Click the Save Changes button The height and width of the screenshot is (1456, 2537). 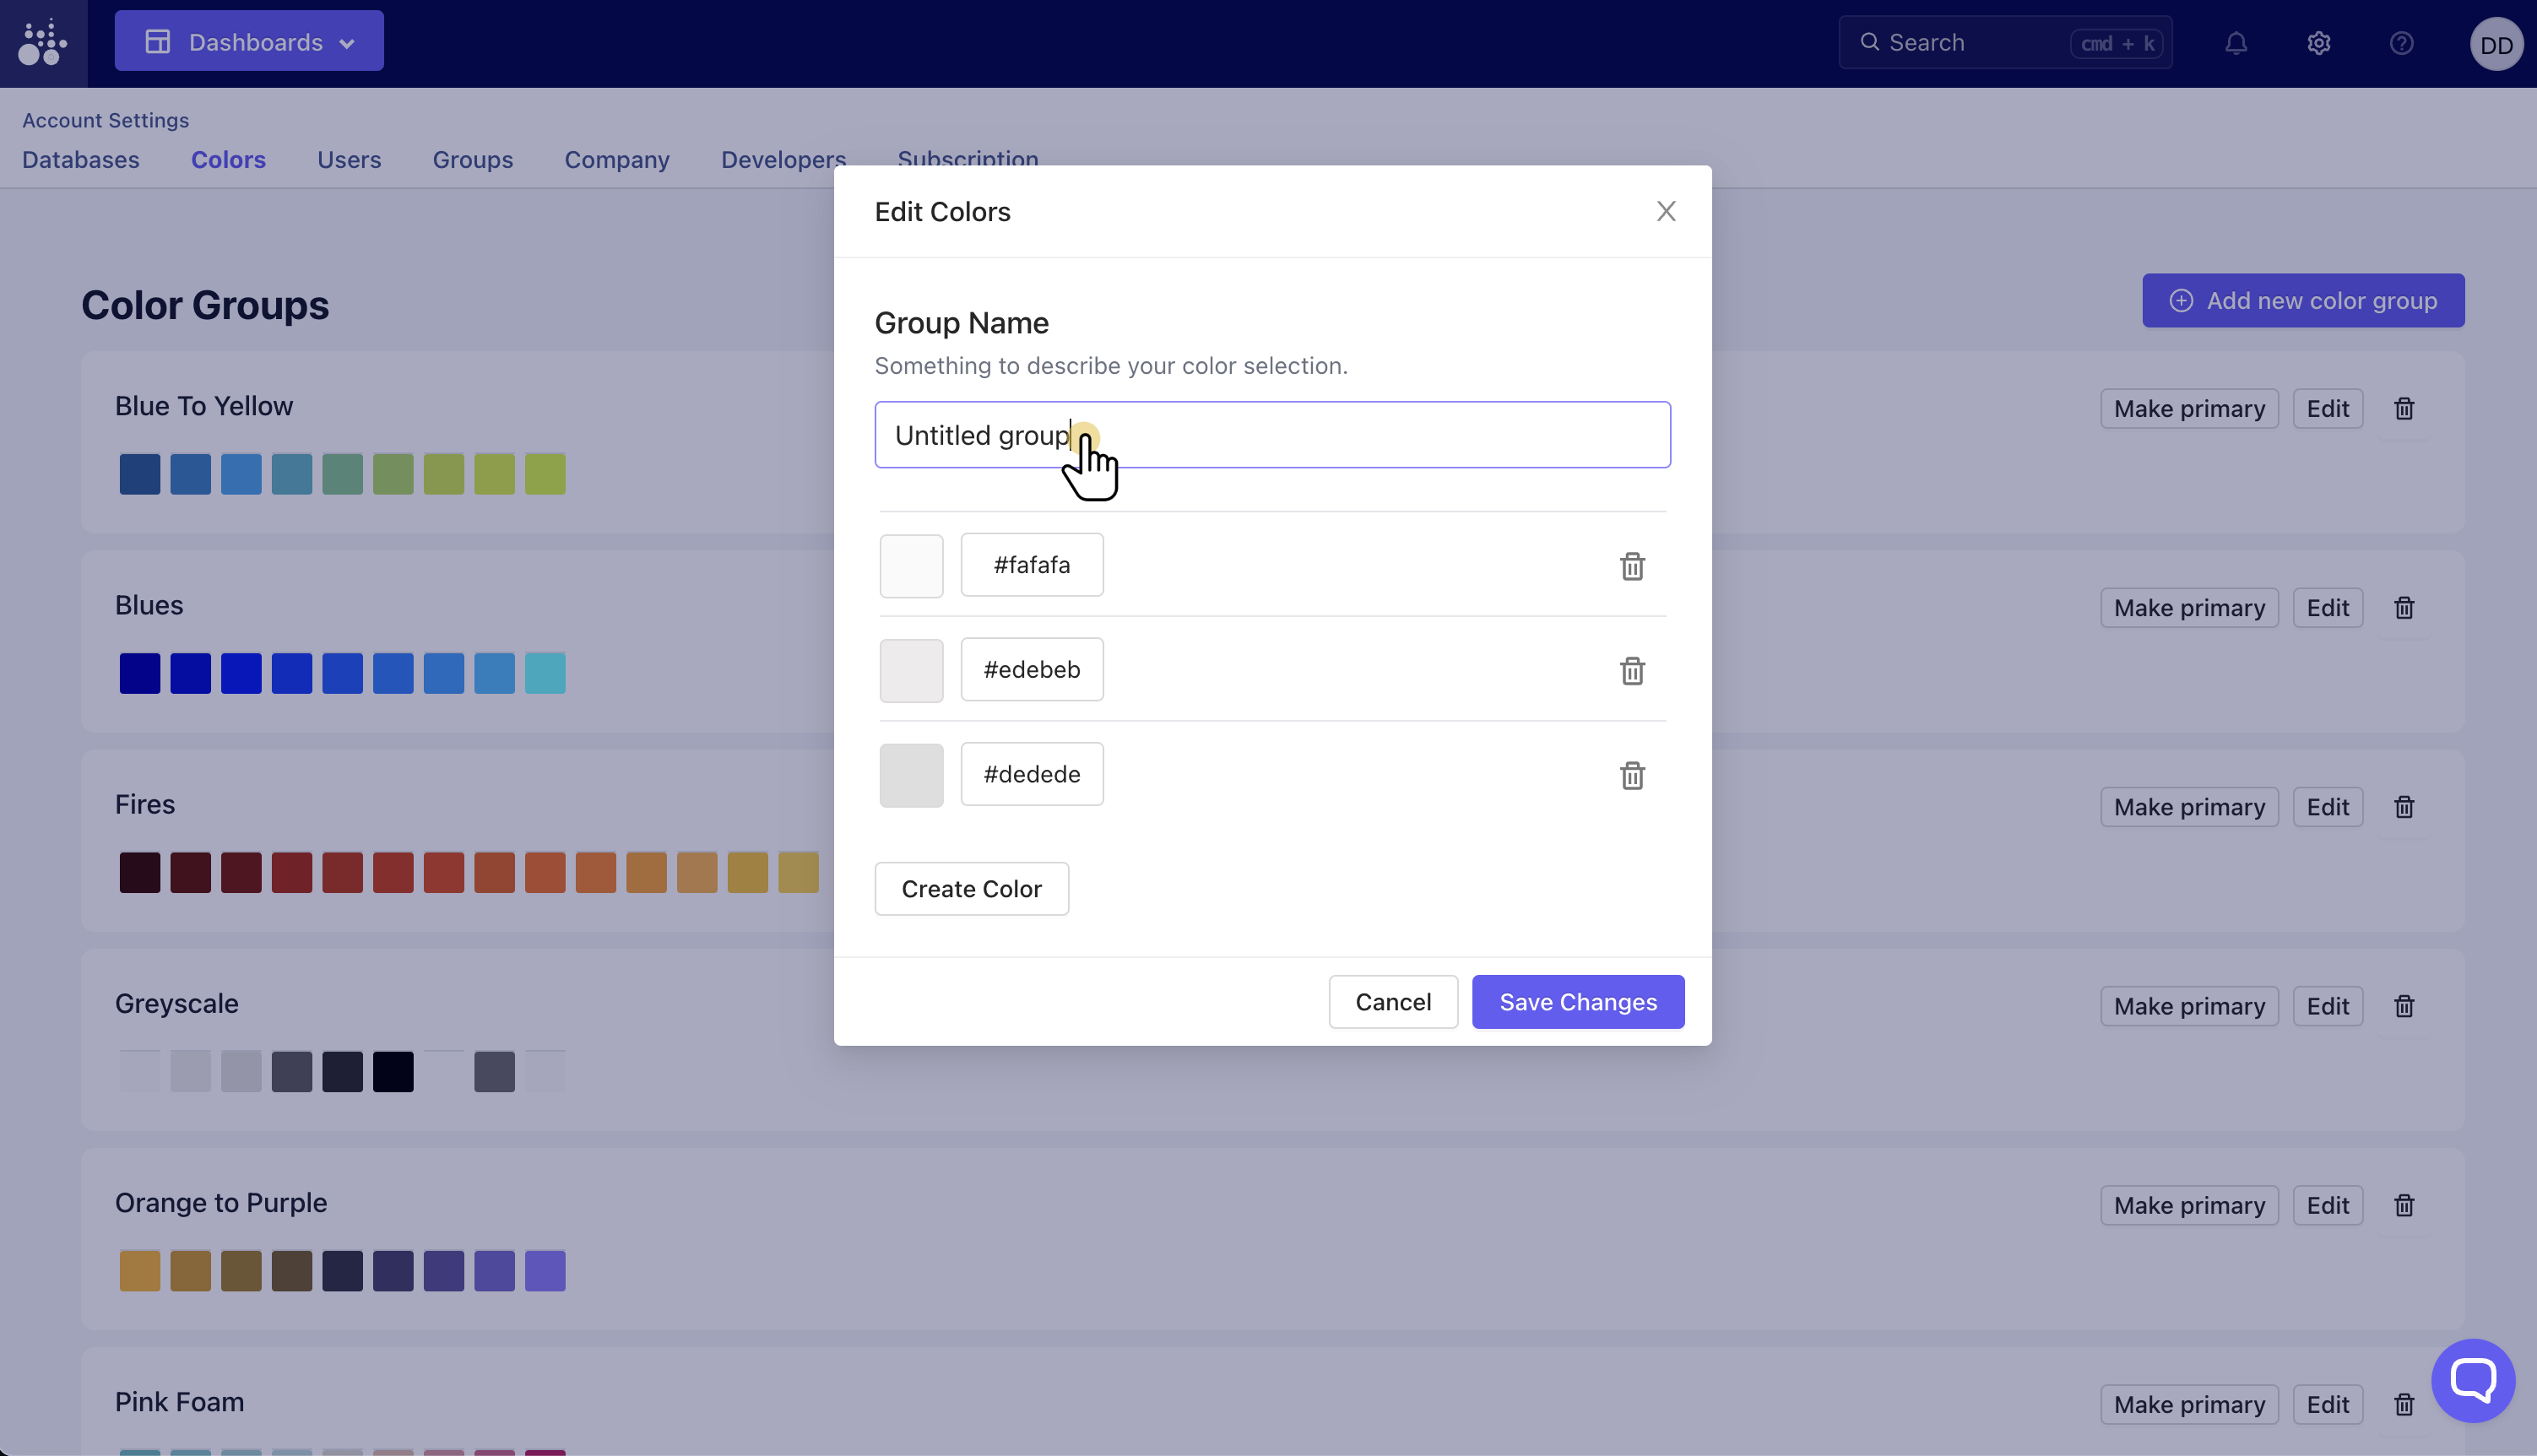coord(1577,1002)
